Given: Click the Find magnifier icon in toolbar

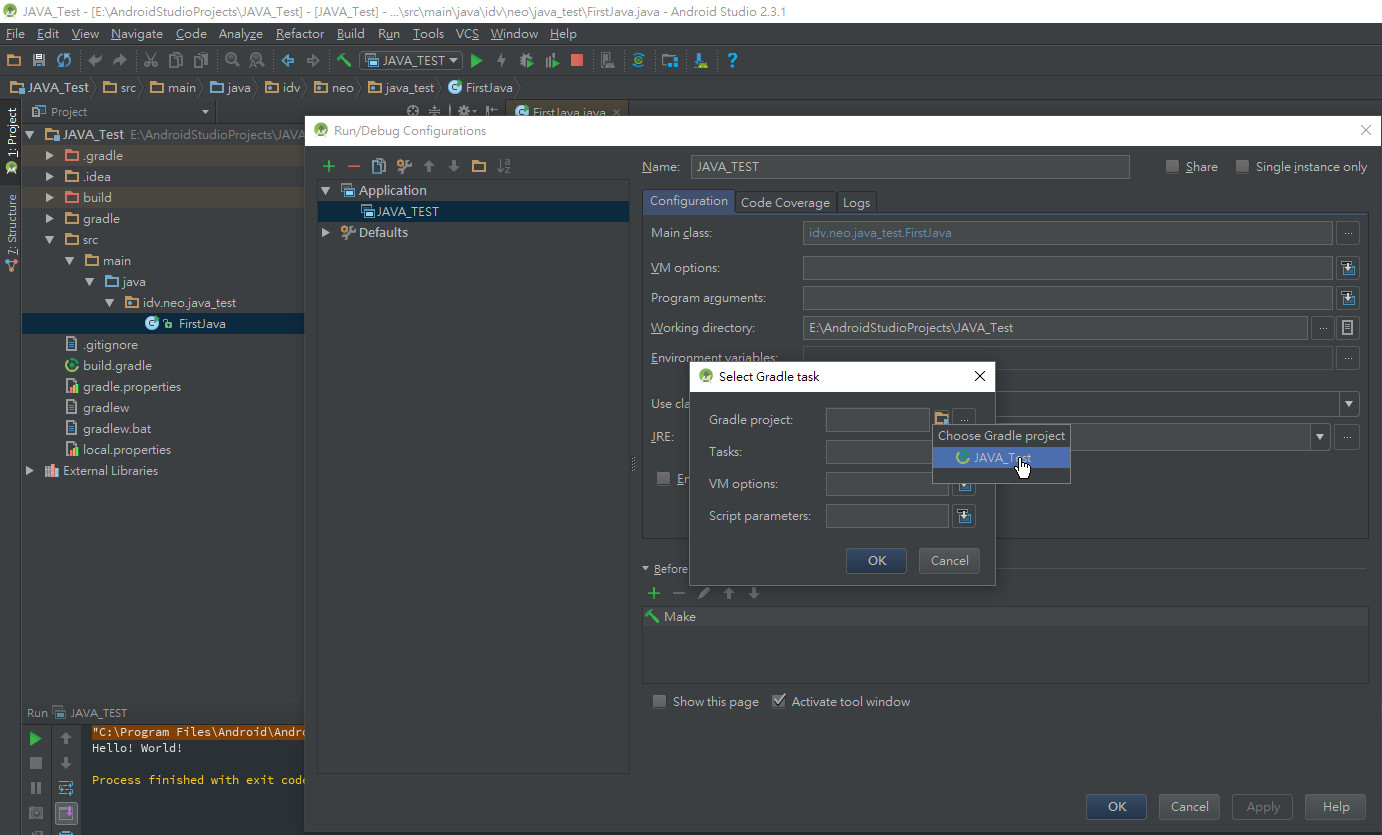Looking at the screenshot, I should (x=232, y=60).
